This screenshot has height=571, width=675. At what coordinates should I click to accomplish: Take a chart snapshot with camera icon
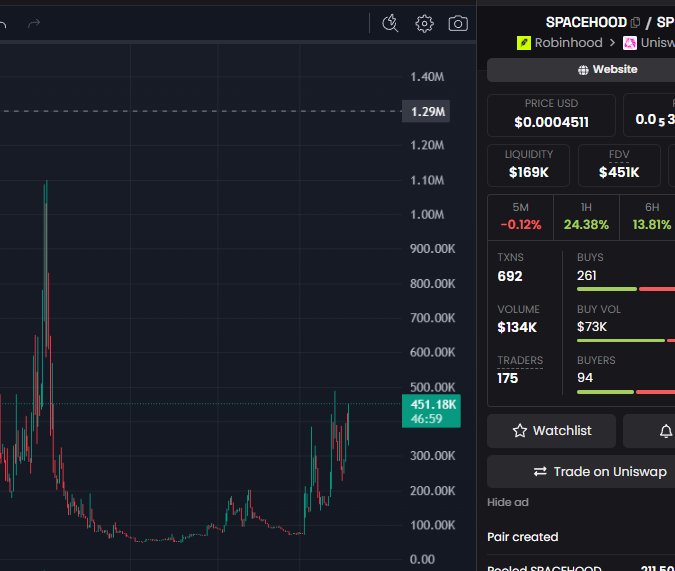click(458, 24)
